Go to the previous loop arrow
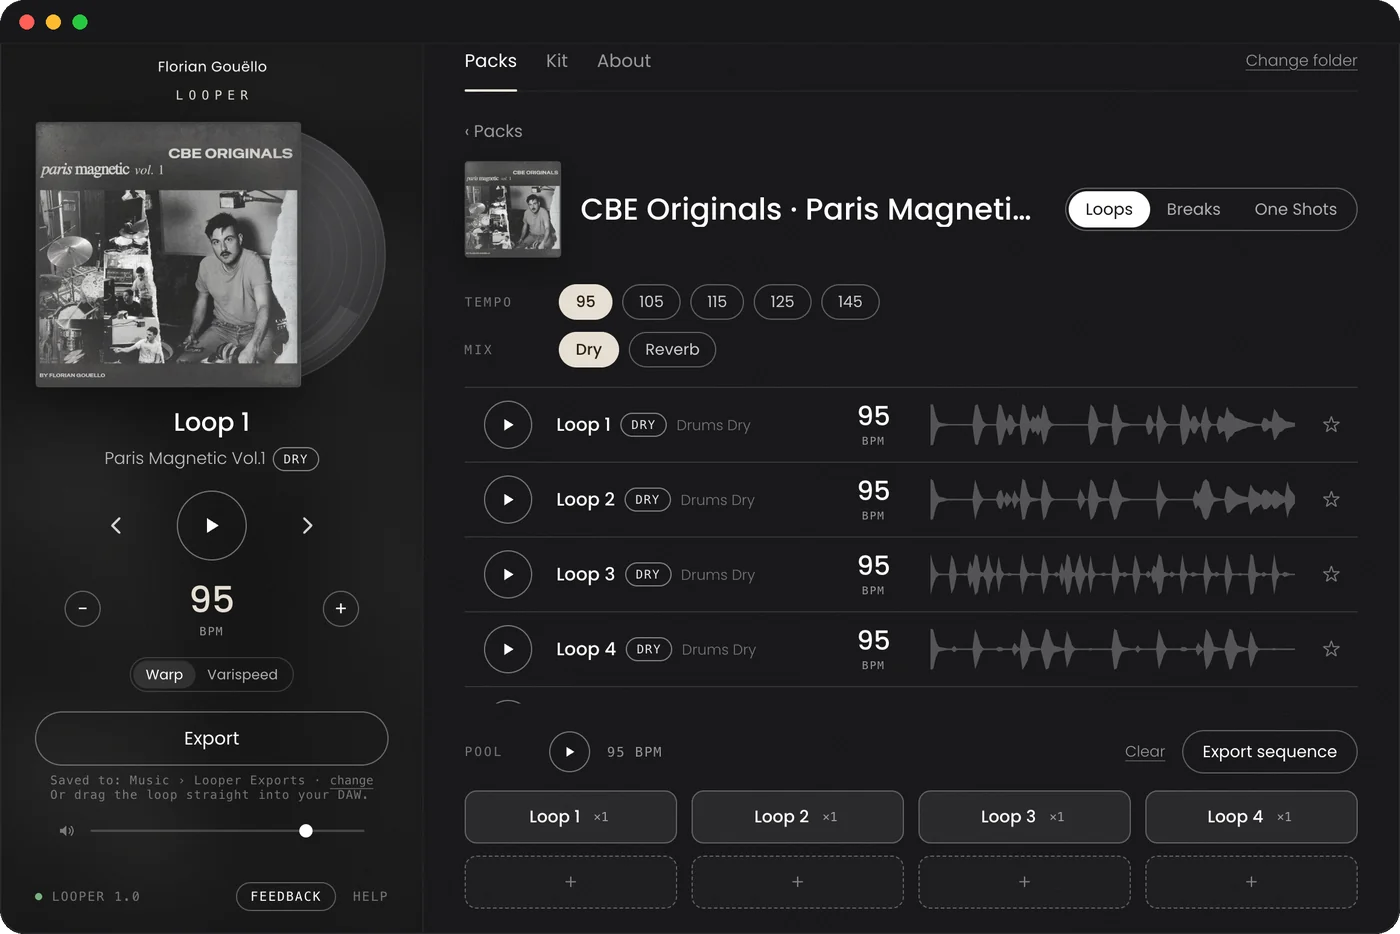 (116, 525)
